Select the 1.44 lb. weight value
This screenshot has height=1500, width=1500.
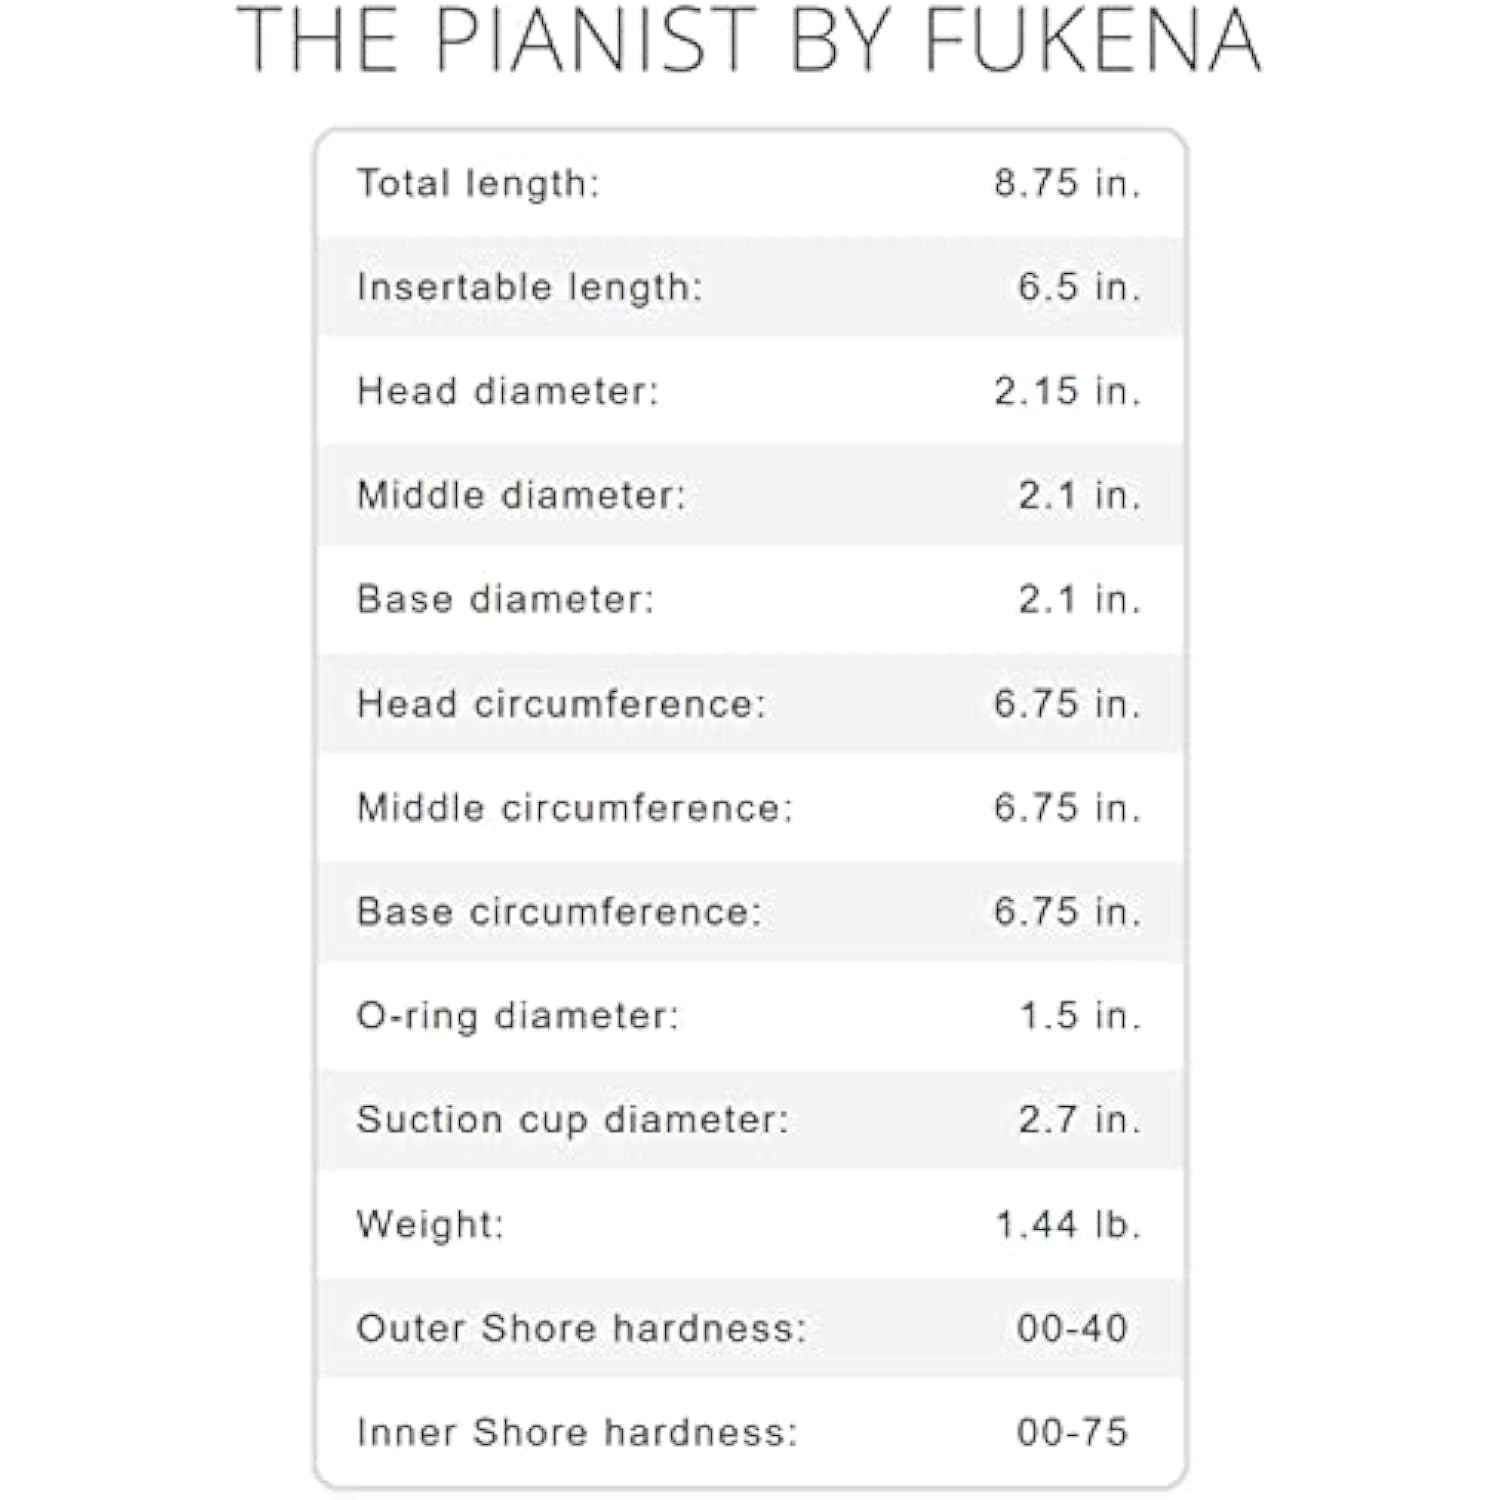[x=1068, y=1224]
